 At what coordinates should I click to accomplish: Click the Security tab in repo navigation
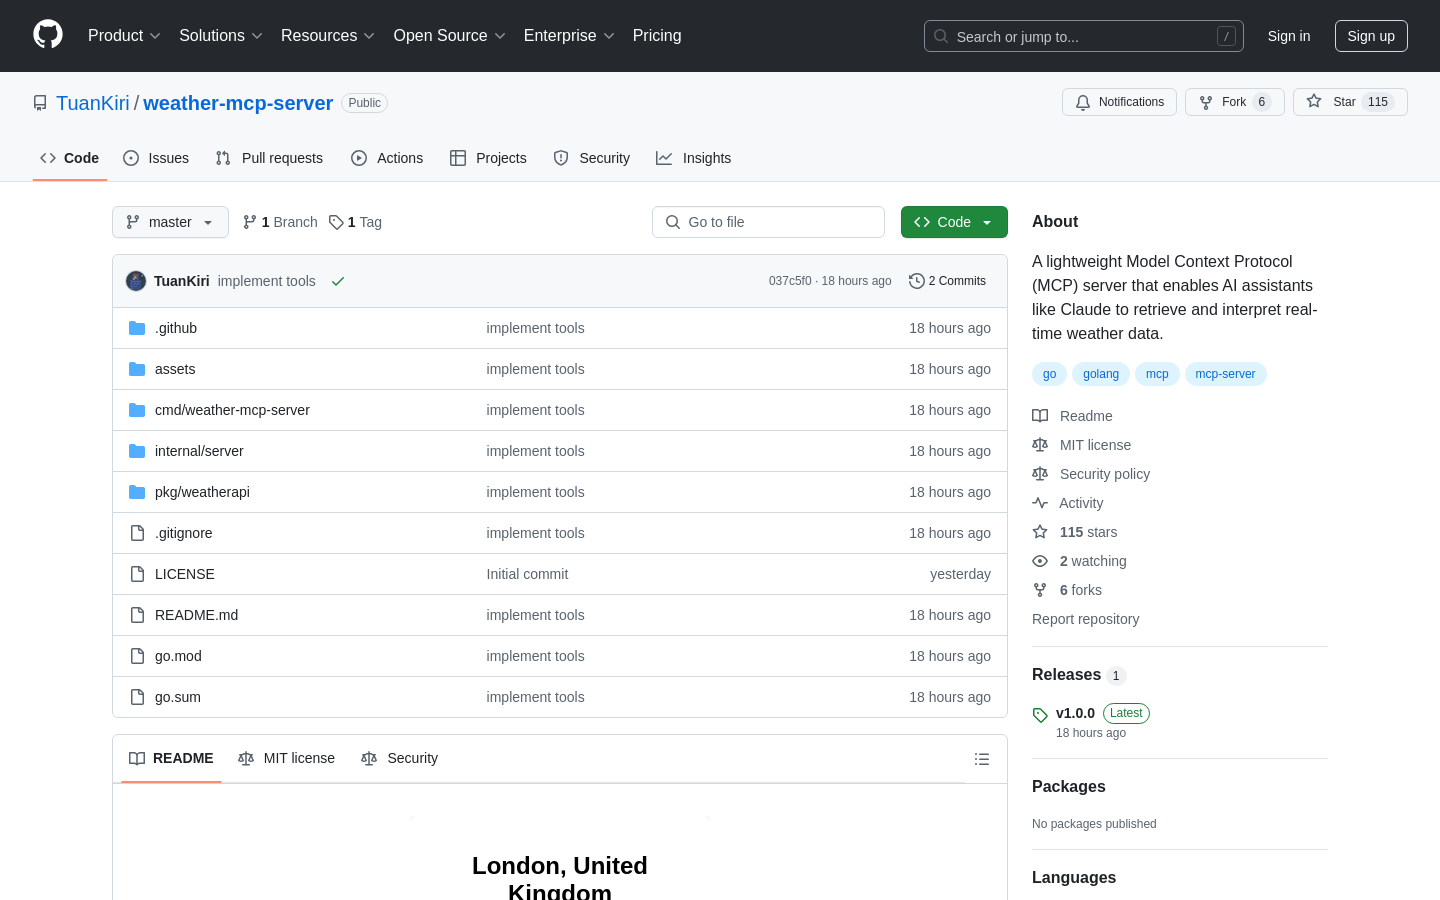pyautogui.click(x=592, y=158)
